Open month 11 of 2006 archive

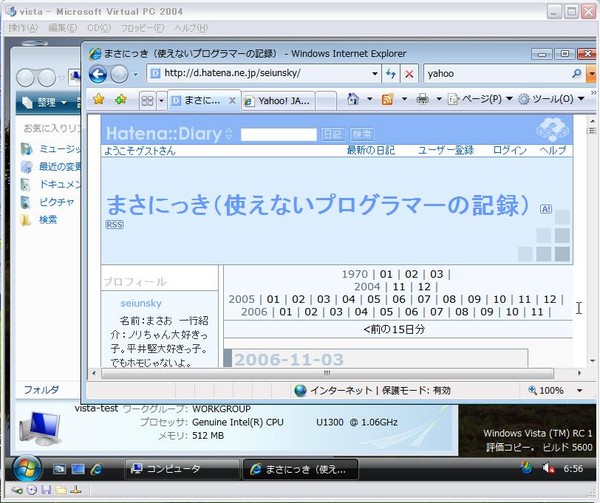pos(537,312)
